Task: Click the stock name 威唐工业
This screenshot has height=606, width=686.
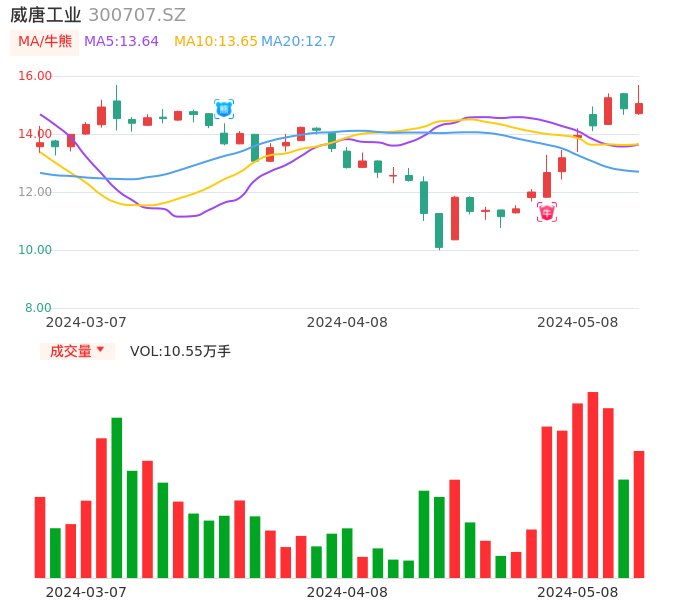Action: click(x=46, y=15)
